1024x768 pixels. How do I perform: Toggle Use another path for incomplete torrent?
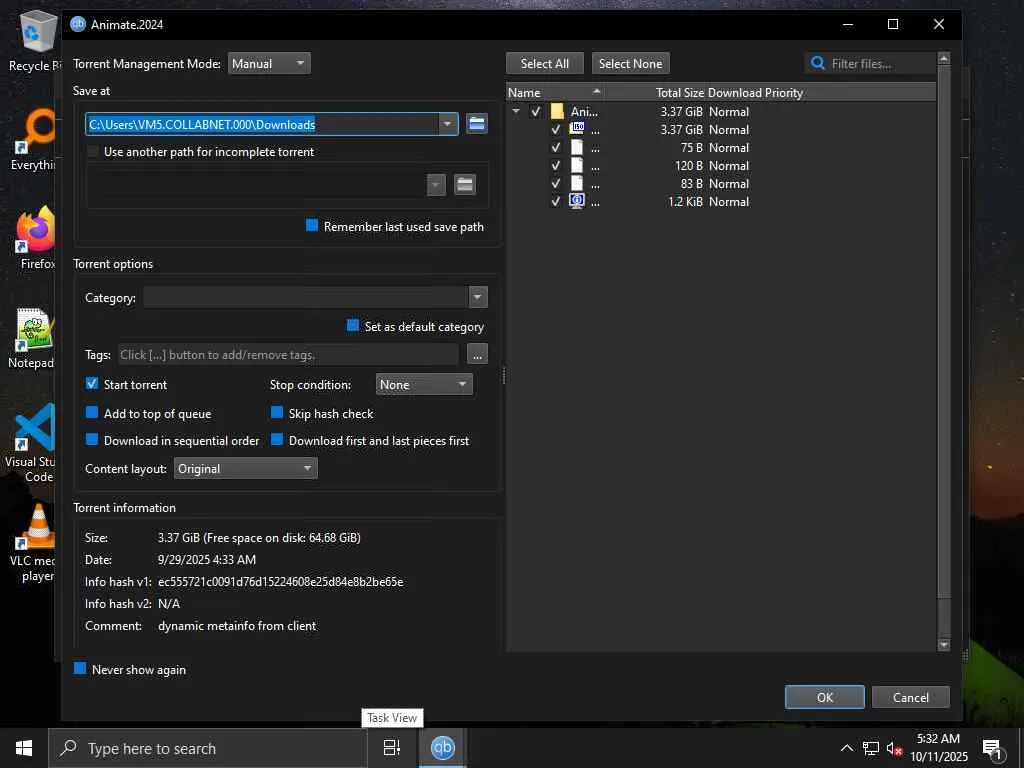[x=93, y=152]
